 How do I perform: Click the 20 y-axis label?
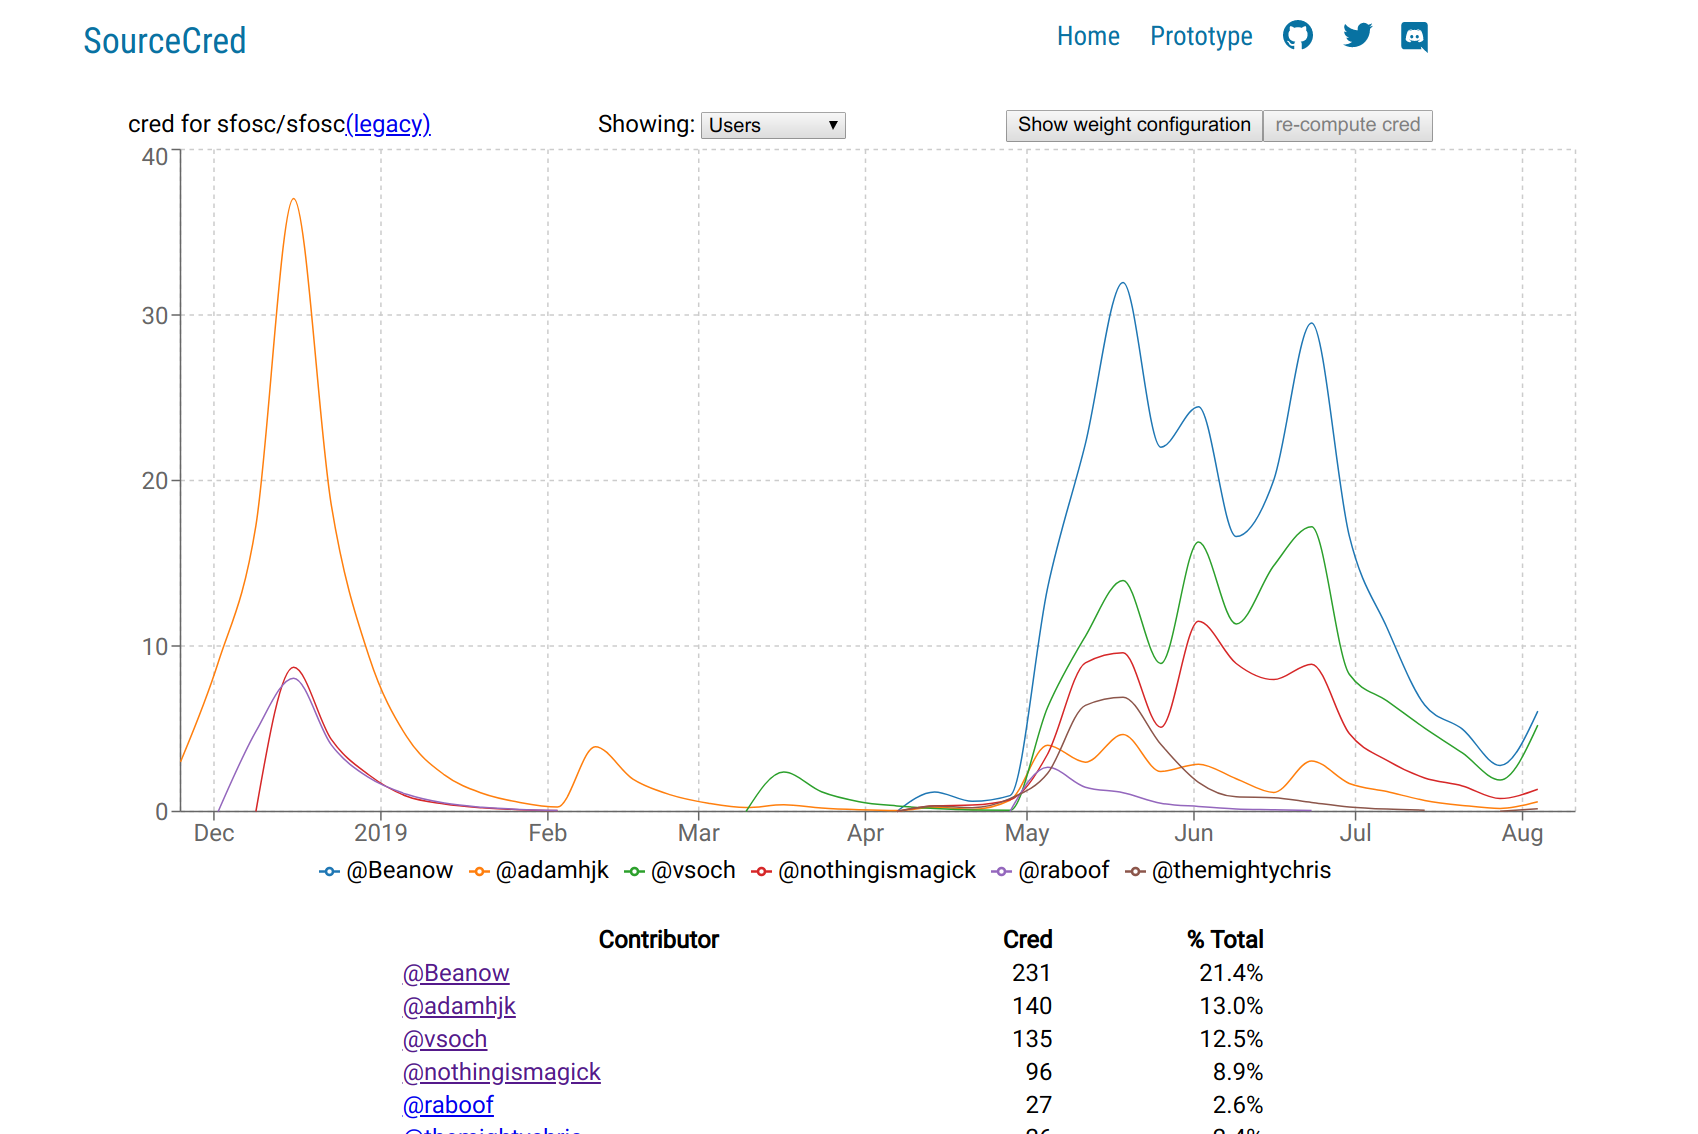pos(155,481)
